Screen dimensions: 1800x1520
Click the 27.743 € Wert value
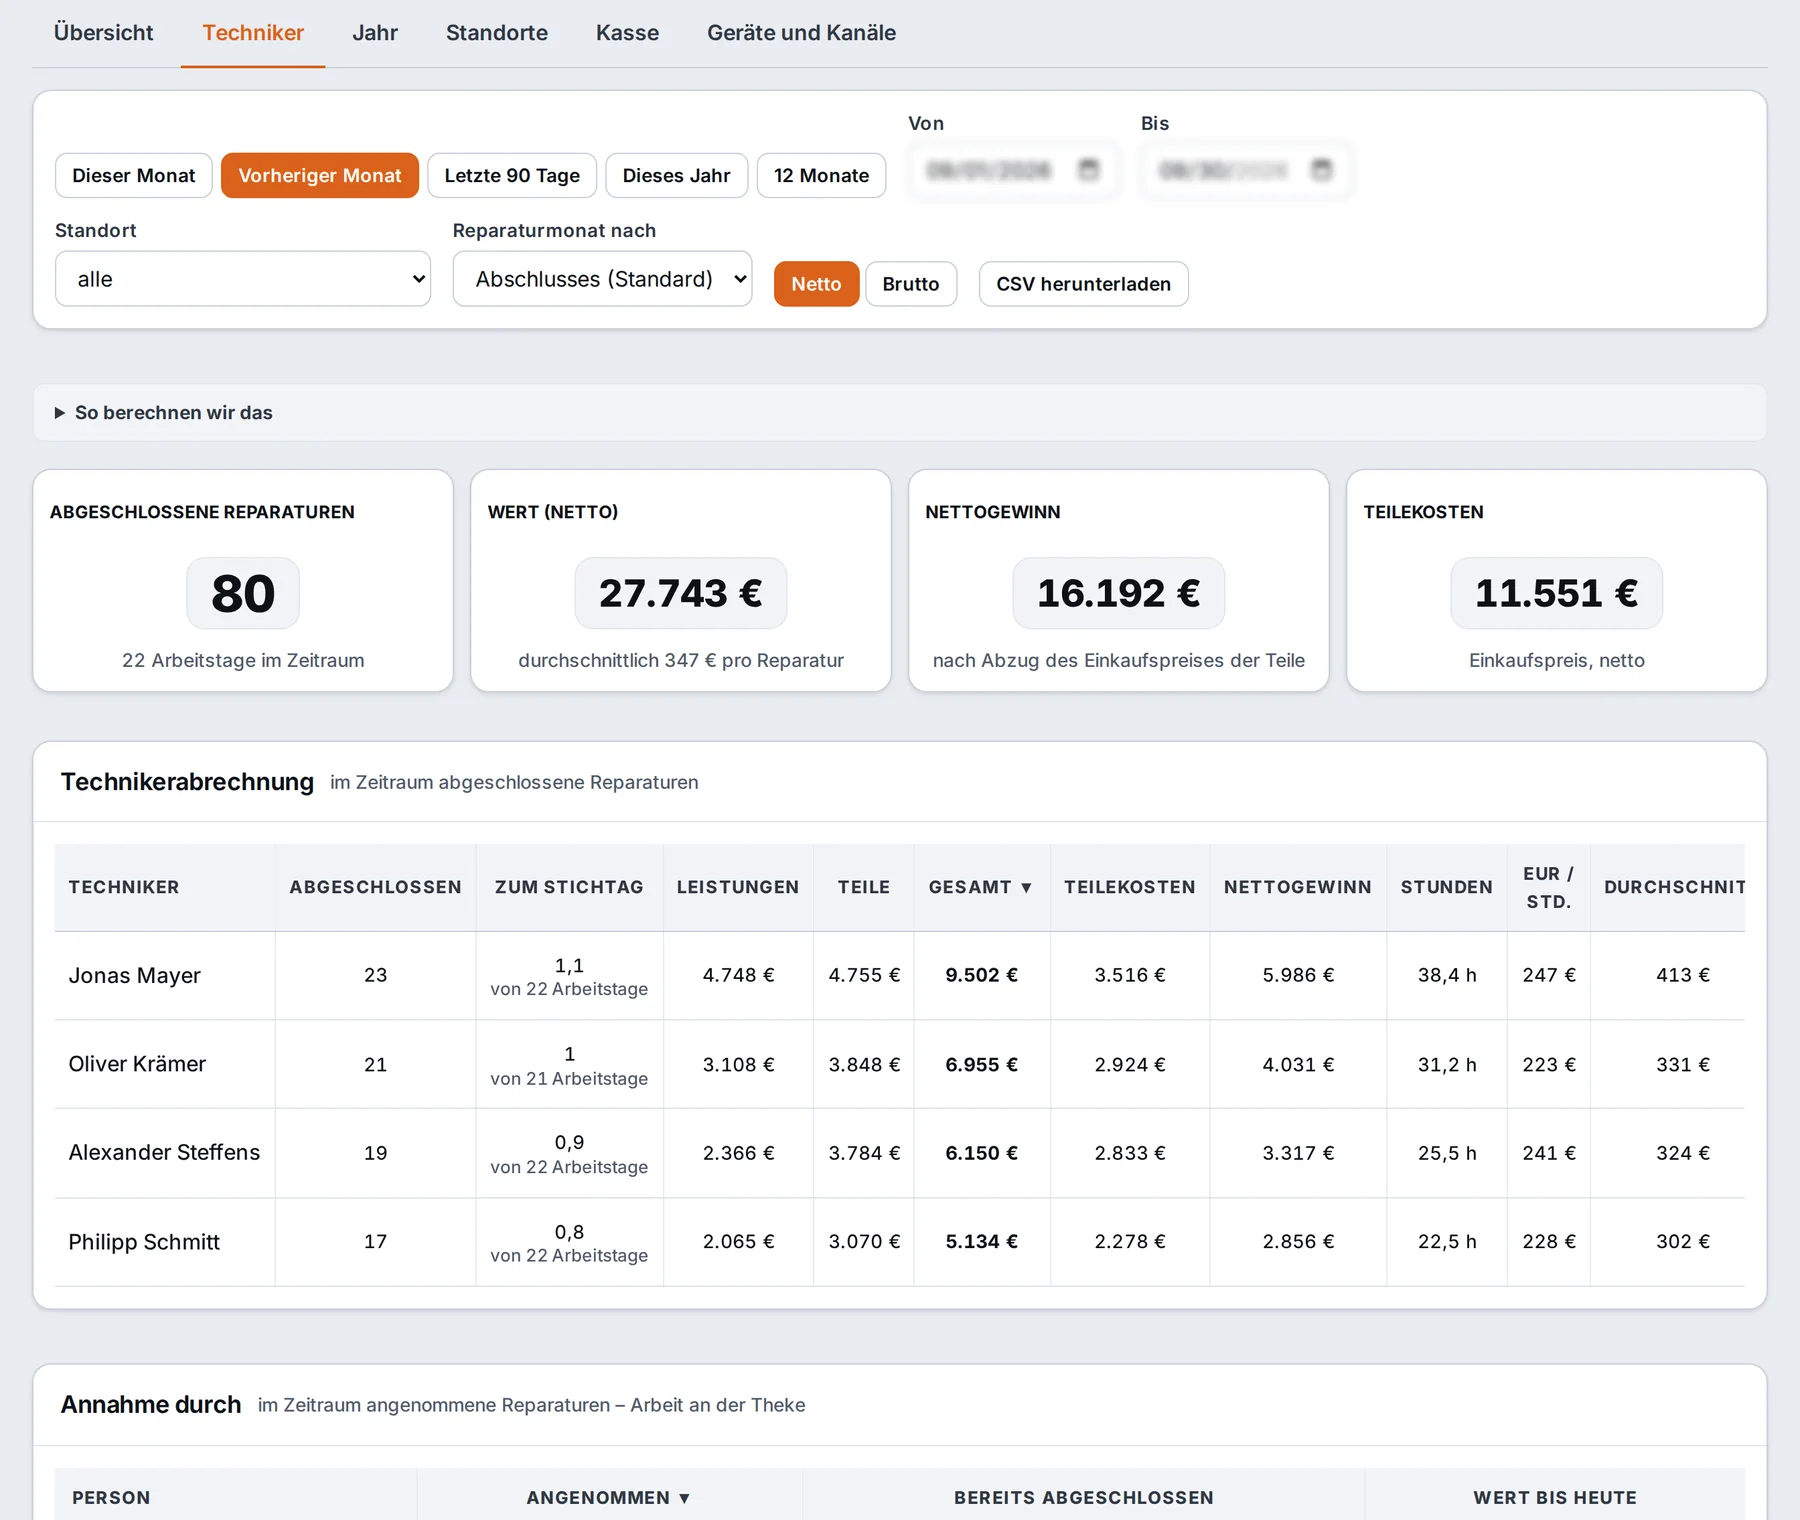click(680, 593)
